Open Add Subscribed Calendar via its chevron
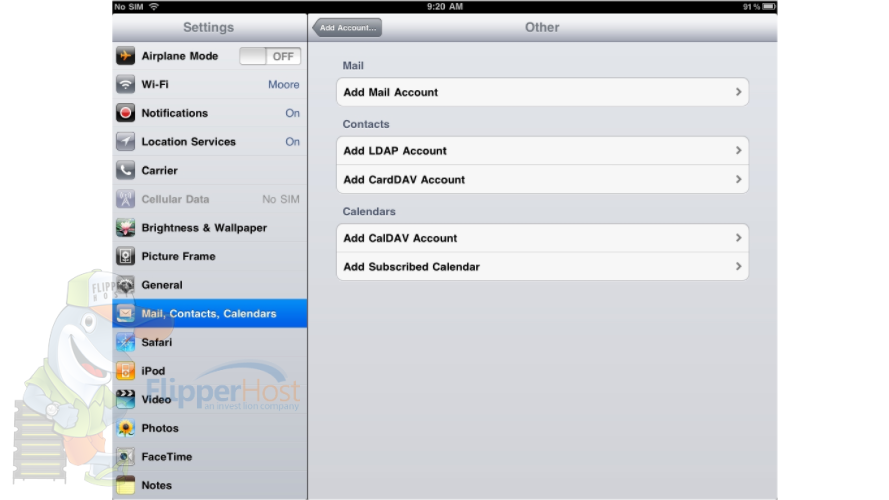Image resolution: width=889 pixels, height=500 pixels. click(738, 266)
